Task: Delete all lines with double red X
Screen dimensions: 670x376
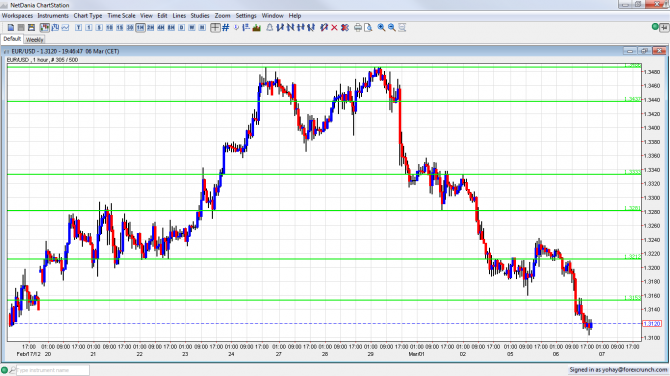Action: (x=345, y=28)
